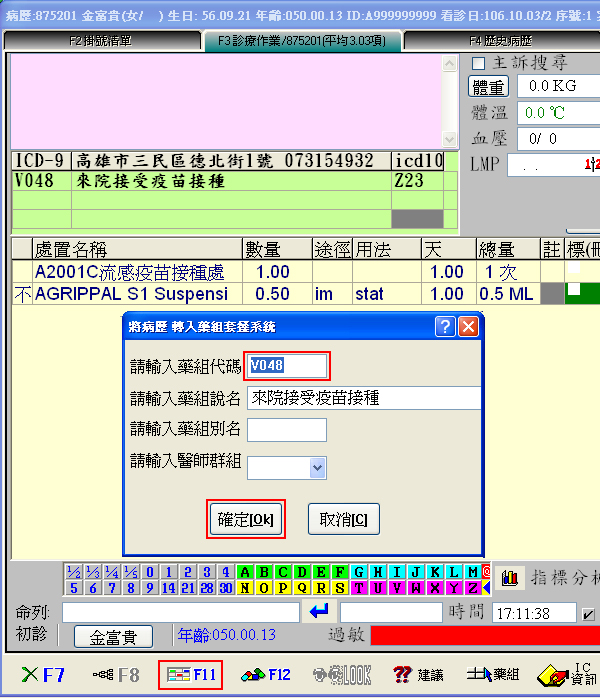Switch to the F2 掛號看單 tab

(x=100, y=41)
